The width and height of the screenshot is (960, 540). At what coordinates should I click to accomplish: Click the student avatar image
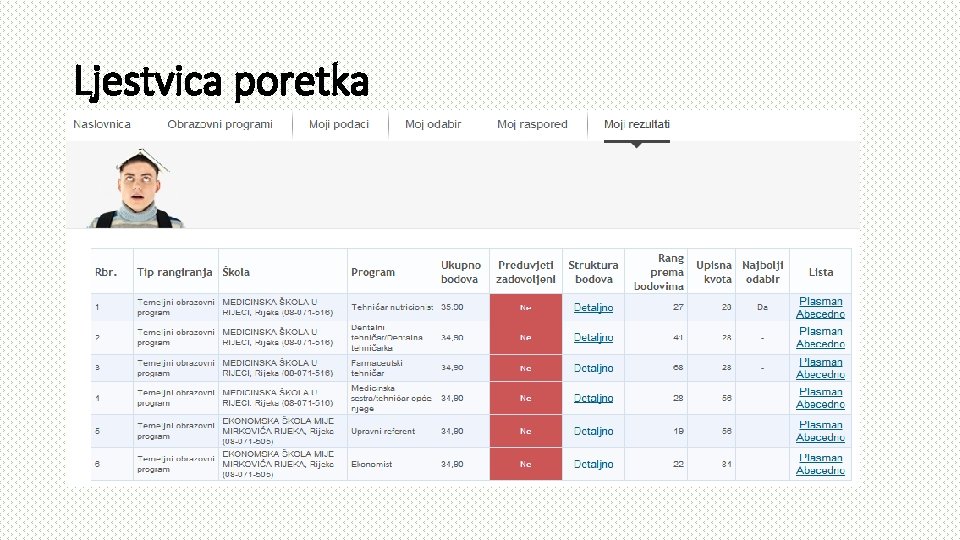tap(138, 189)
